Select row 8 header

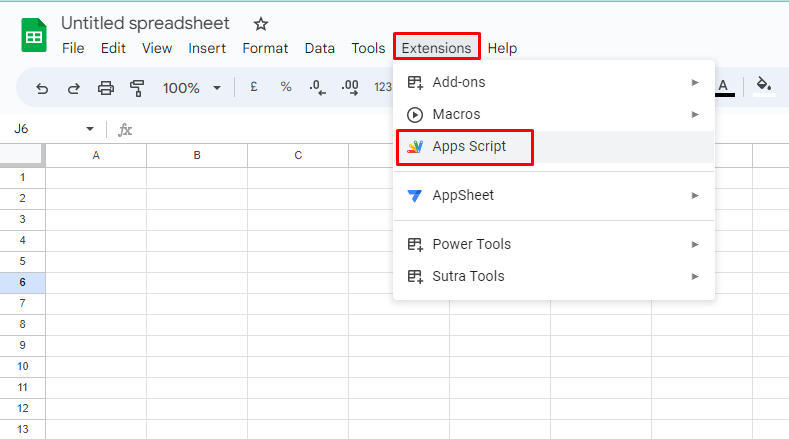point(22,324)
